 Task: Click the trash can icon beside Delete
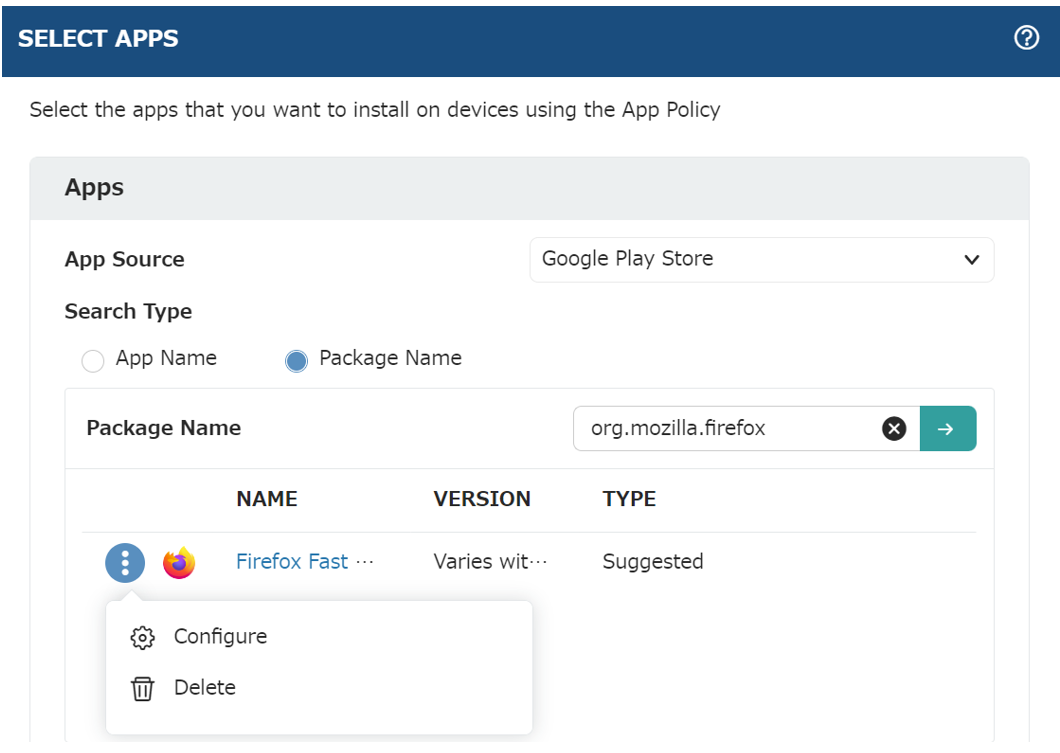(x=143, y=688)
